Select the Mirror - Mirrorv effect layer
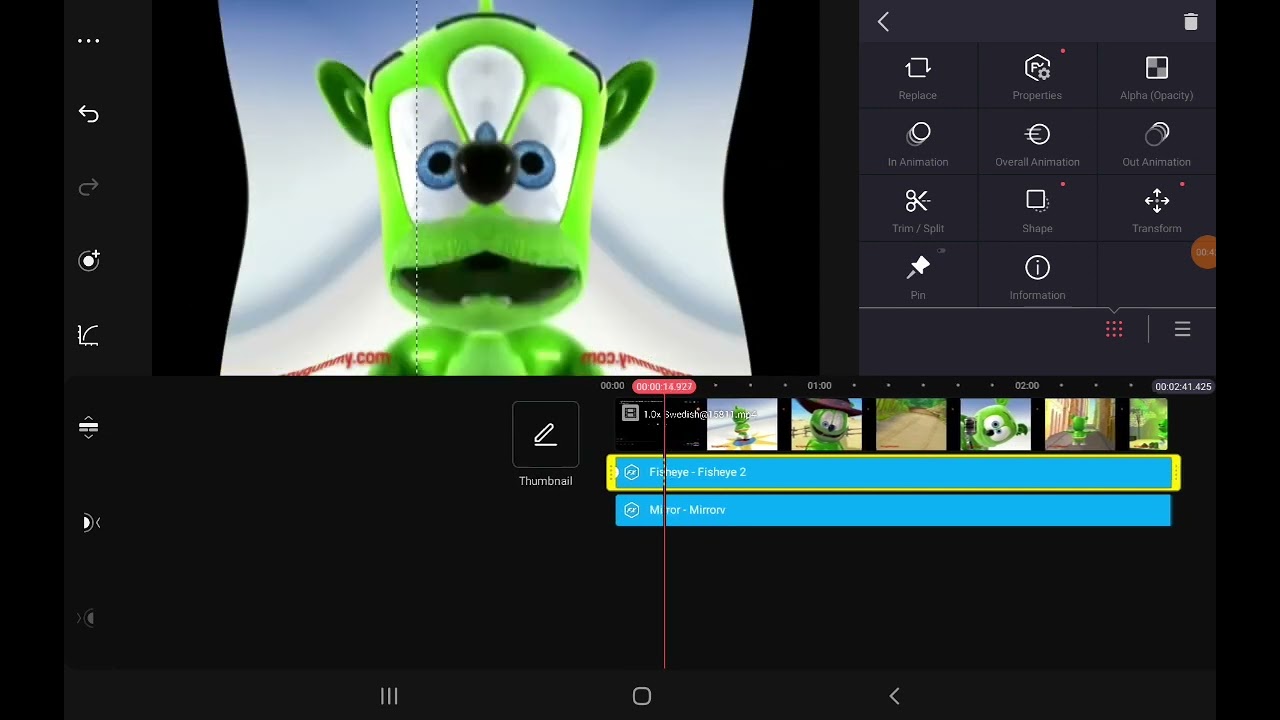This screenshot has width=1280, height=720. [893, 510]
